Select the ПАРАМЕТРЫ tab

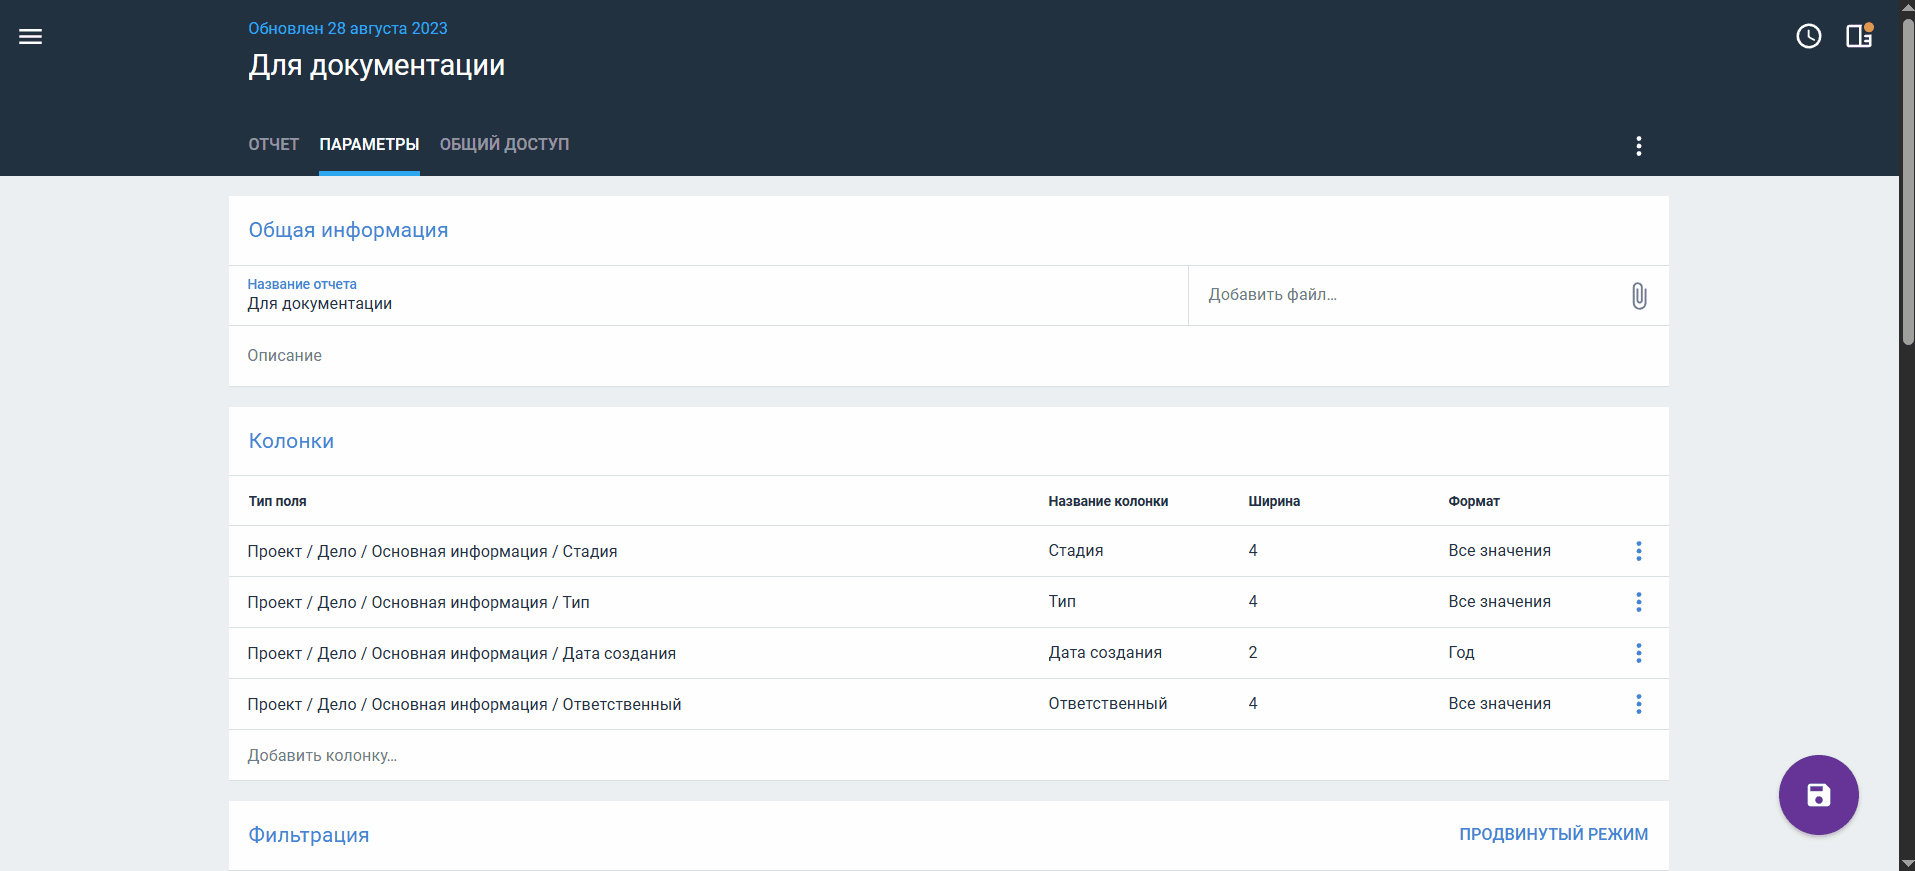369,145
